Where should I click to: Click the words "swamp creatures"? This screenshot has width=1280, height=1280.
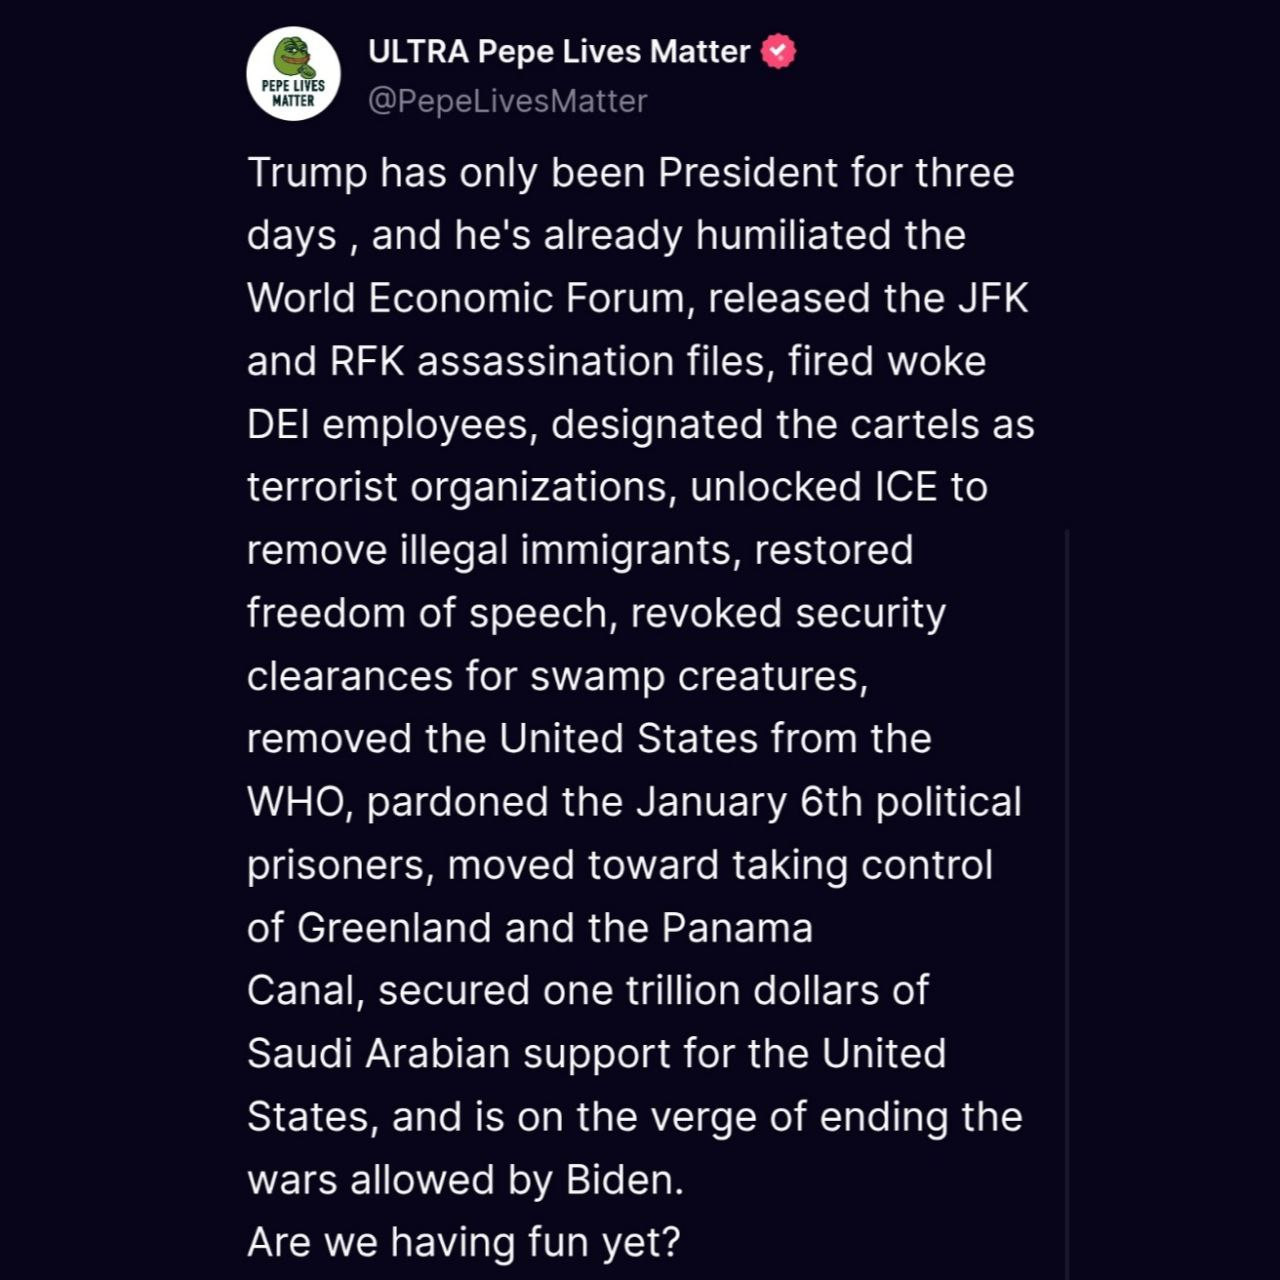coord(698,676)
